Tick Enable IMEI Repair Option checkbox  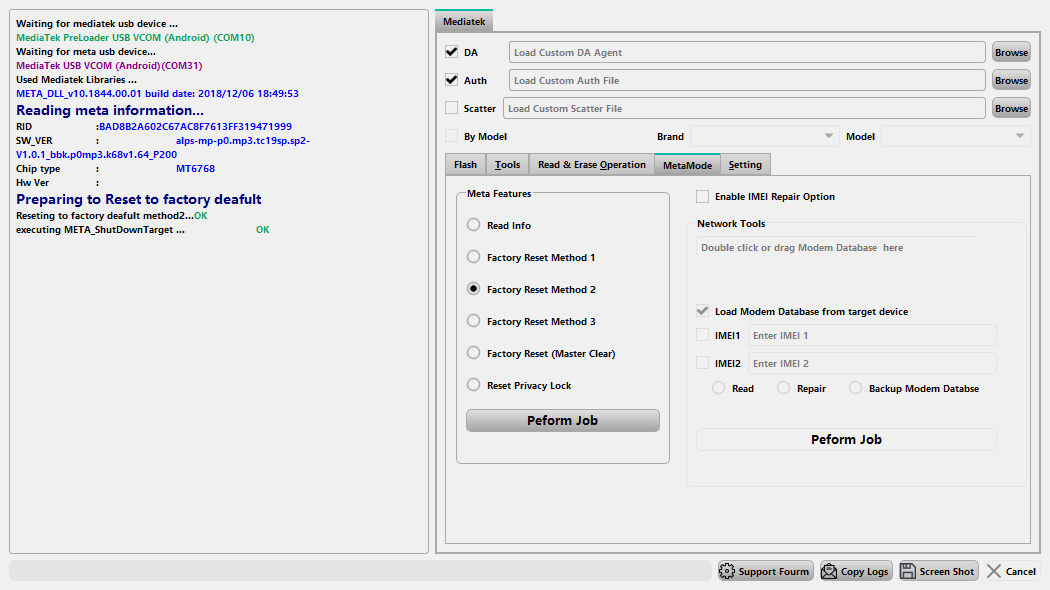tap(703, 197)
